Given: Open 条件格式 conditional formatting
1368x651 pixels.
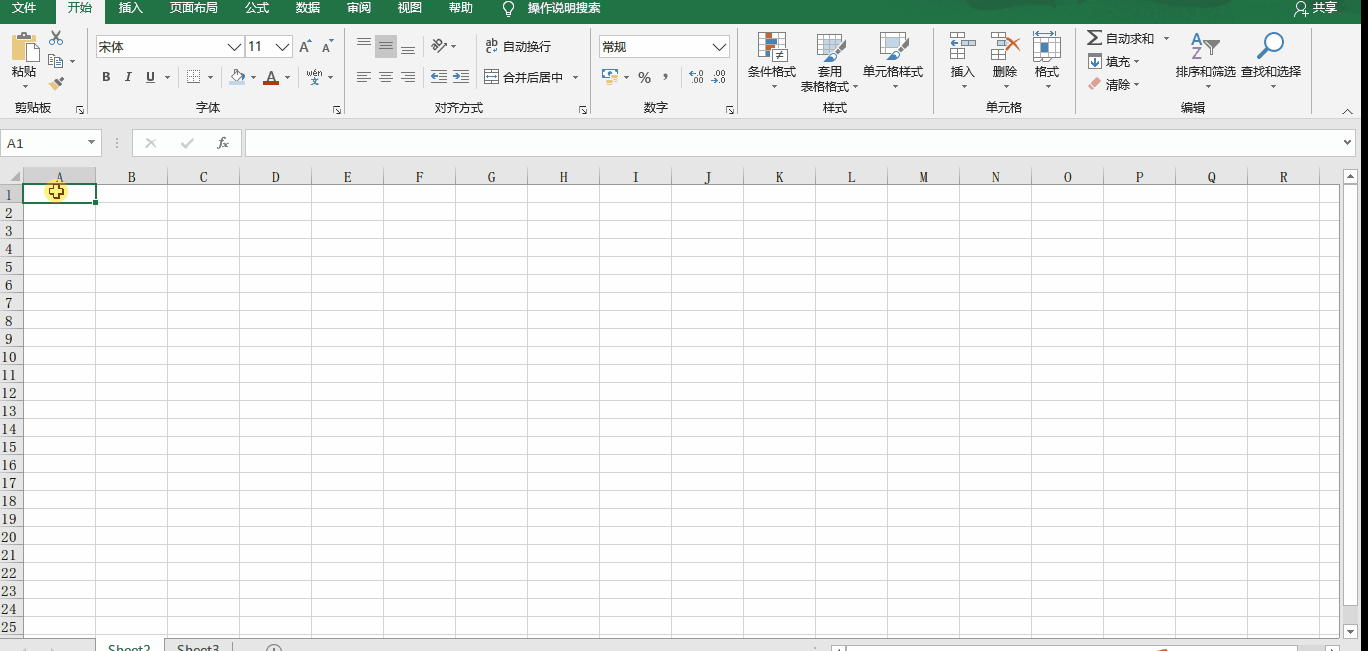Looking at the screenshot, I should point(771,60).
